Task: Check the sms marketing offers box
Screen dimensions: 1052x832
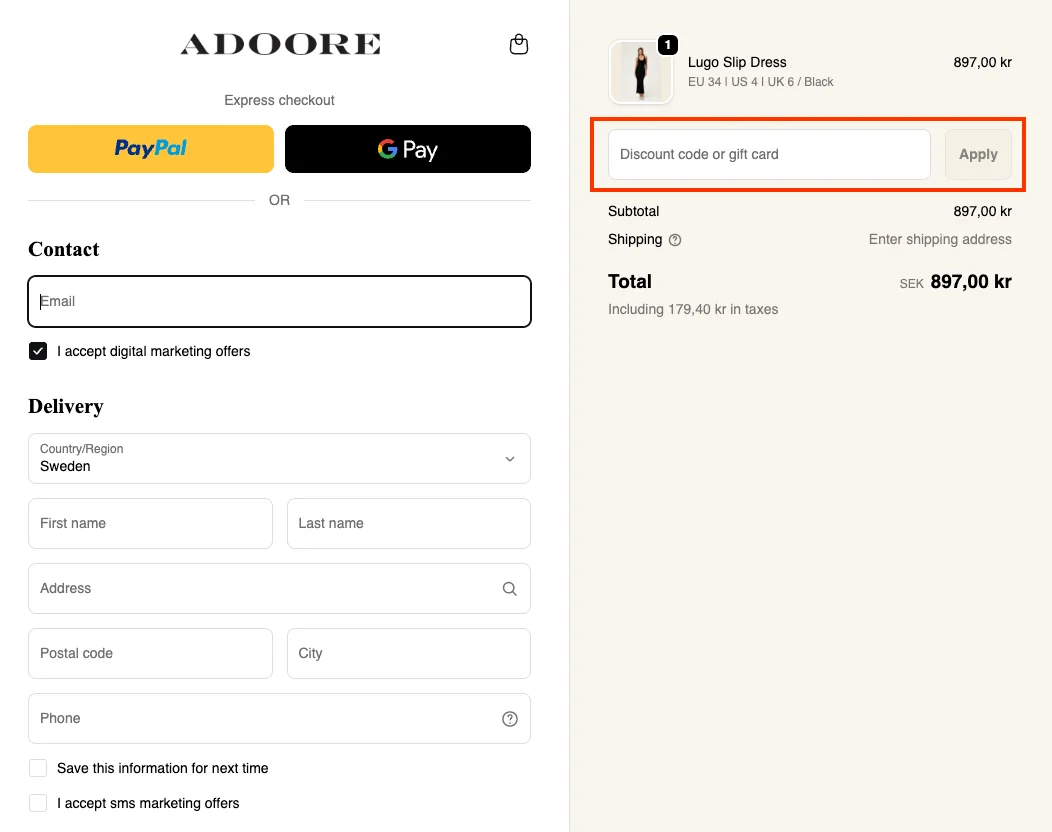Action: pos(38,803)
